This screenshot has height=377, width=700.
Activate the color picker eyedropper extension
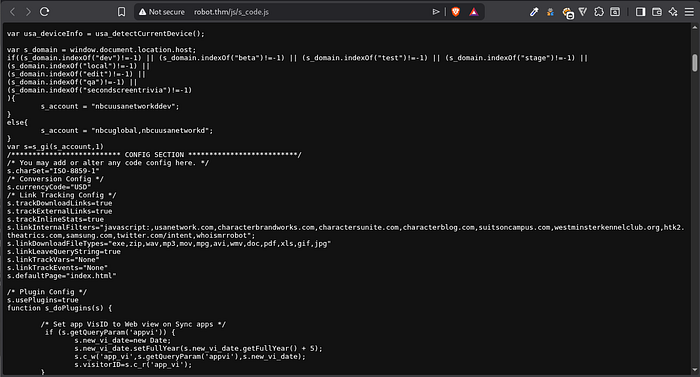pyautogui.click(x=534, y=12)
